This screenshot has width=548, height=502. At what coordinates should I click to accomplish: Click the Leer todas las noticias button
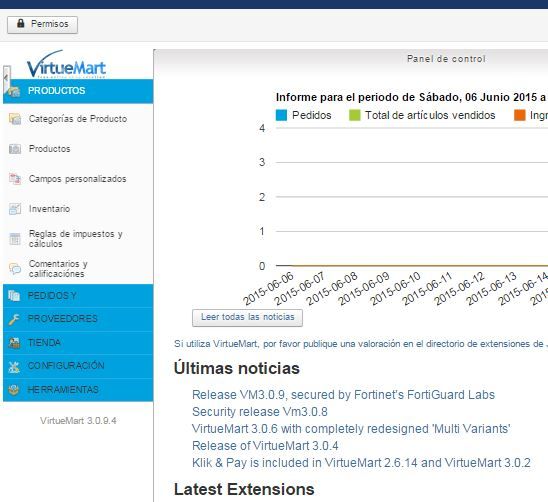[247, 317]
